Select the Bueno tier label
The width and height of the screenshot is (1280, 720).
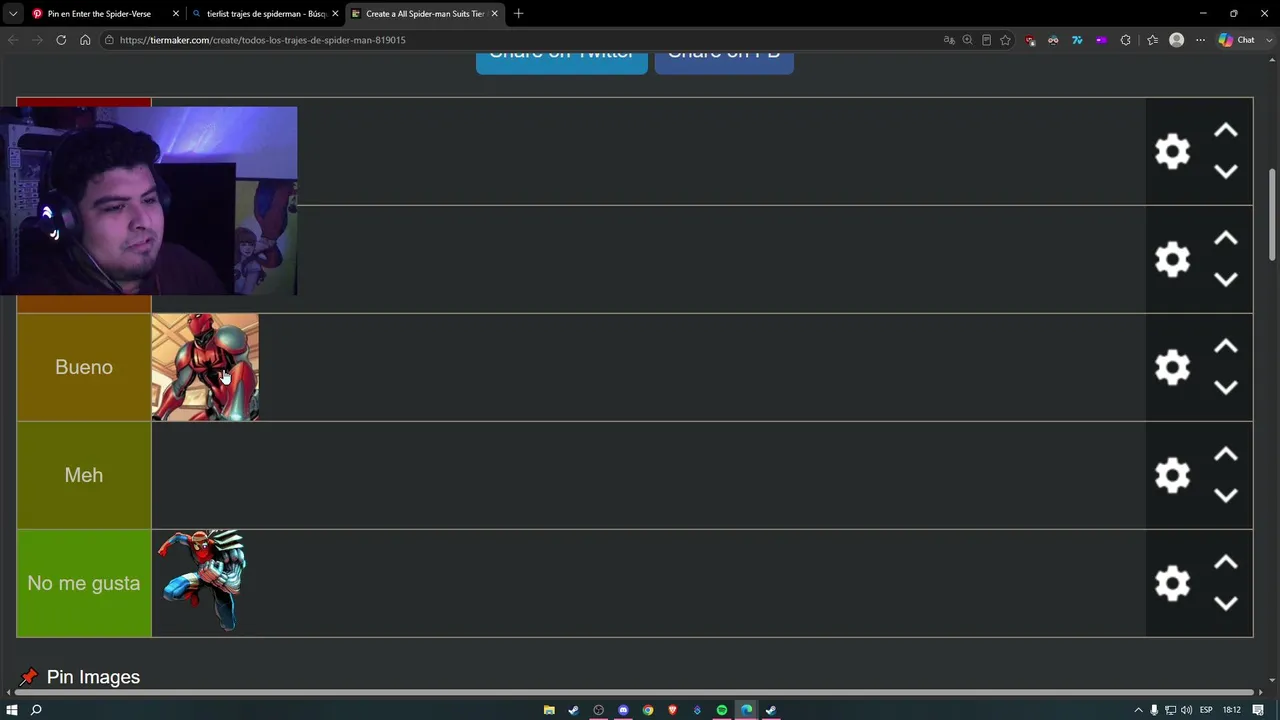pyautogui.click(x=84, y=367)
